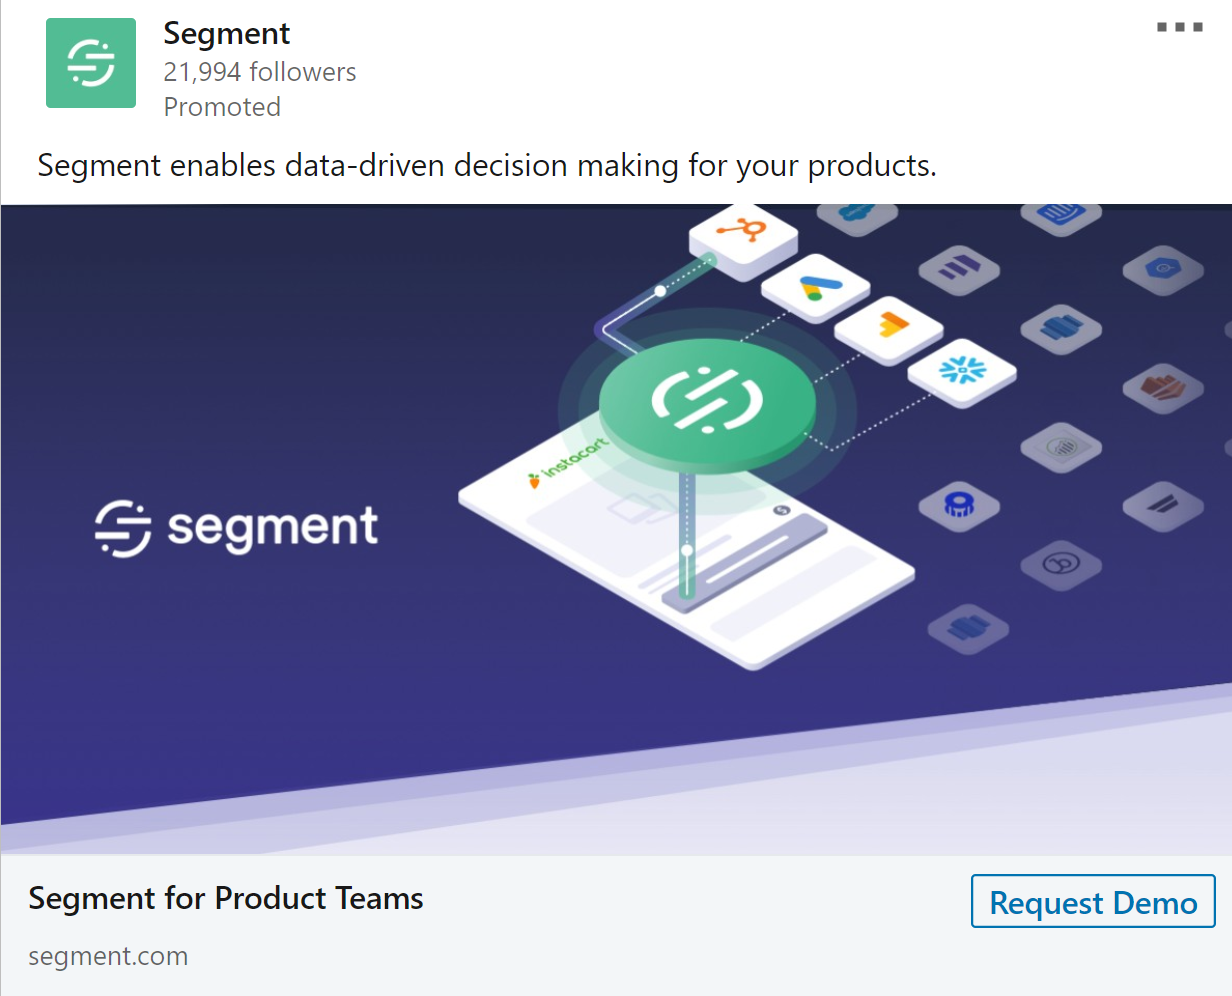
Task: Click the Google Ads icon tile
Action: 816,287
